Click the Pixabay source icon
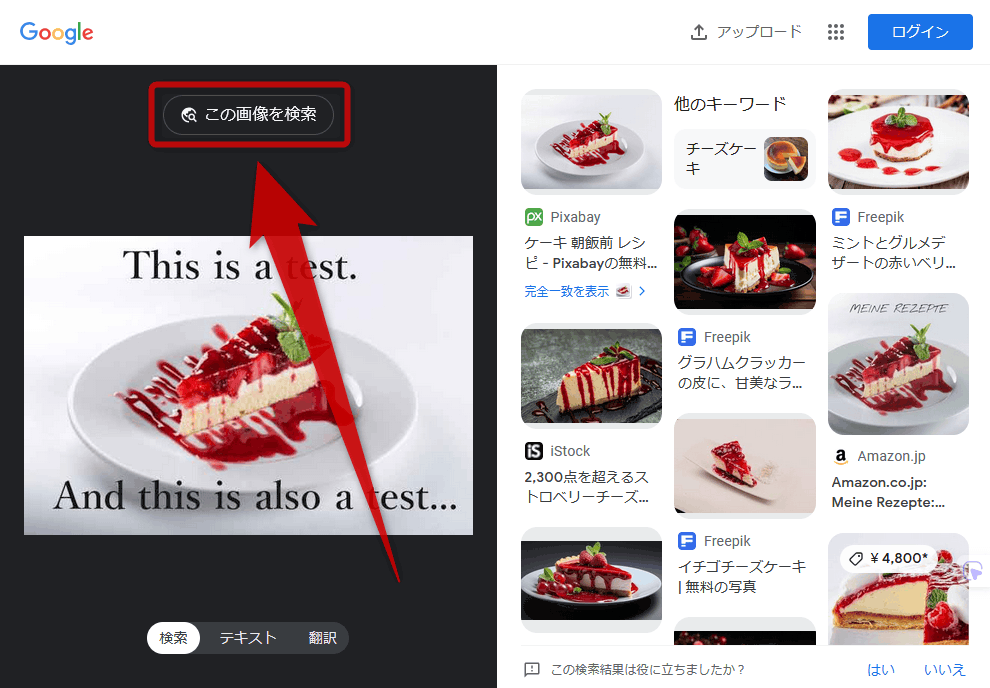990x688 pixels. (534, 217)
